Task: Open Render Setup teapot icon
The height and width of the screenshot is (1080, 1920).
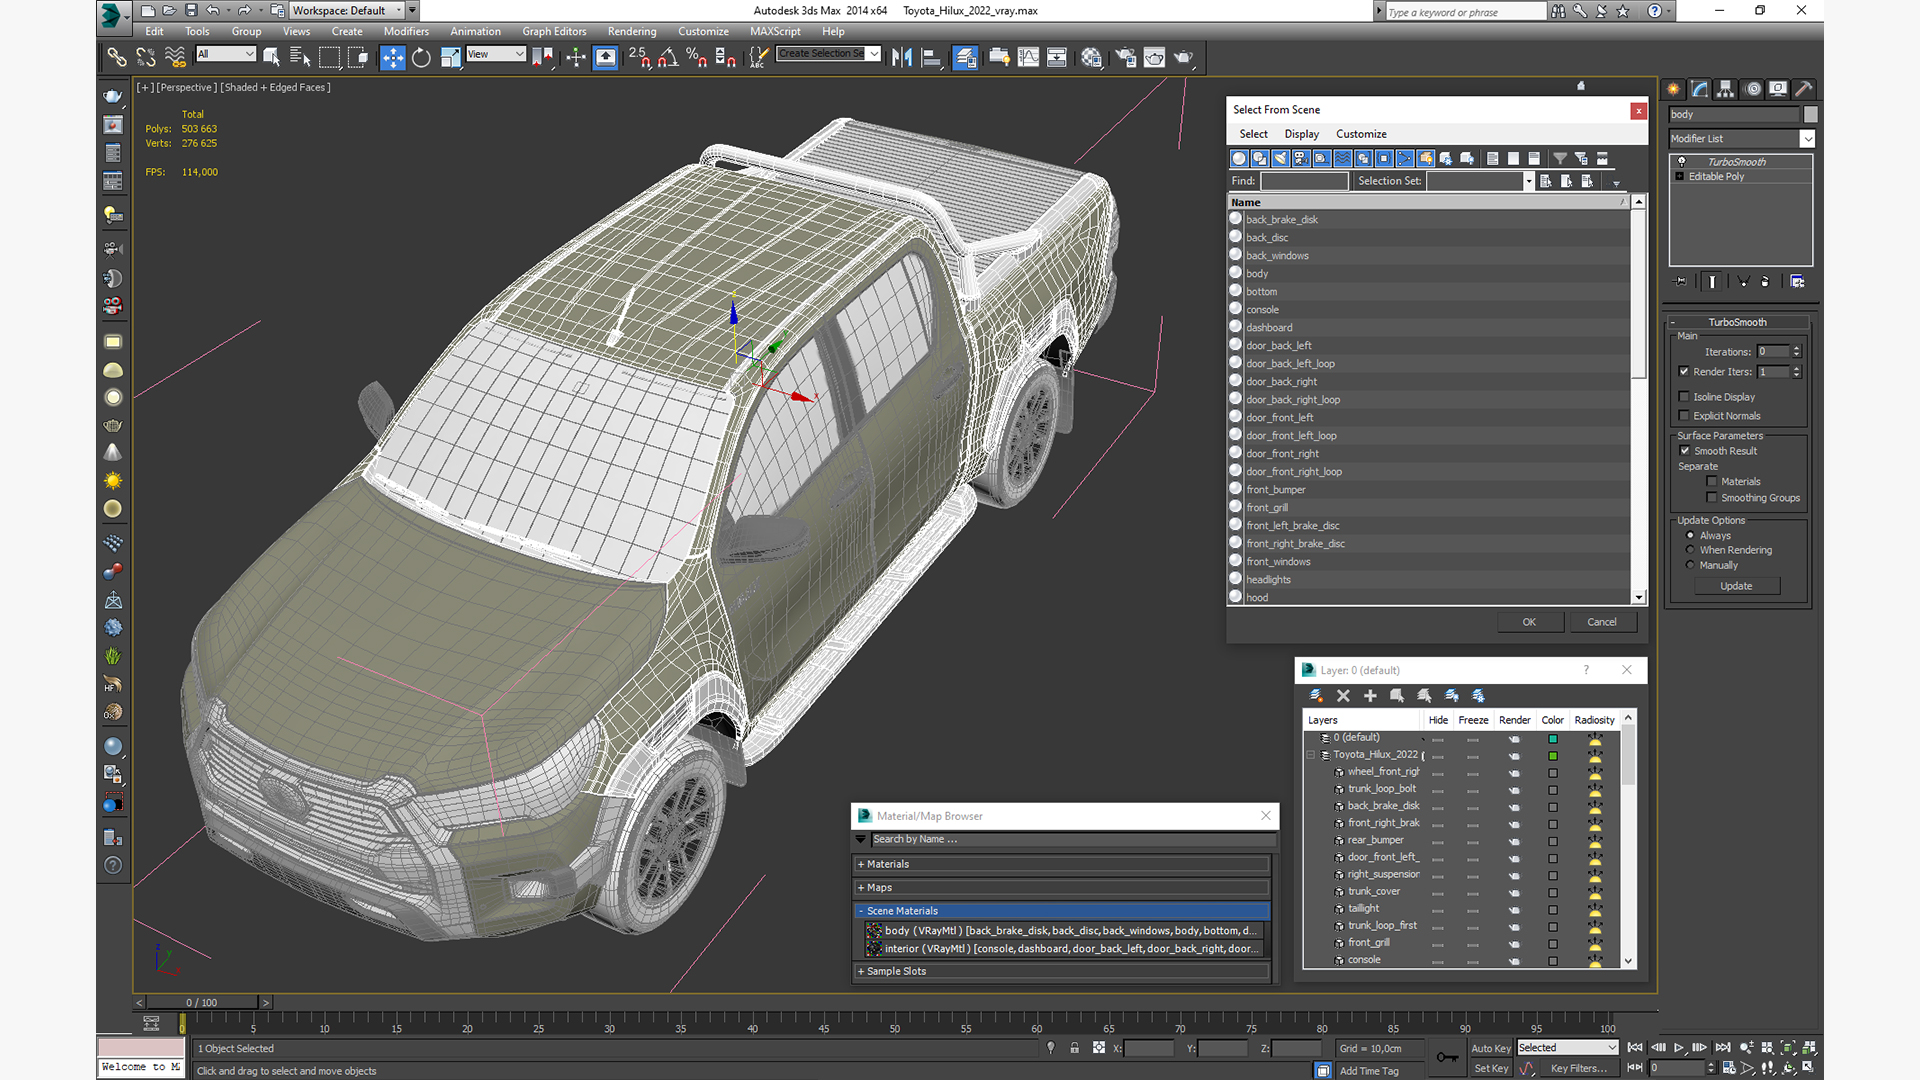Action: tap(1126, 57)
